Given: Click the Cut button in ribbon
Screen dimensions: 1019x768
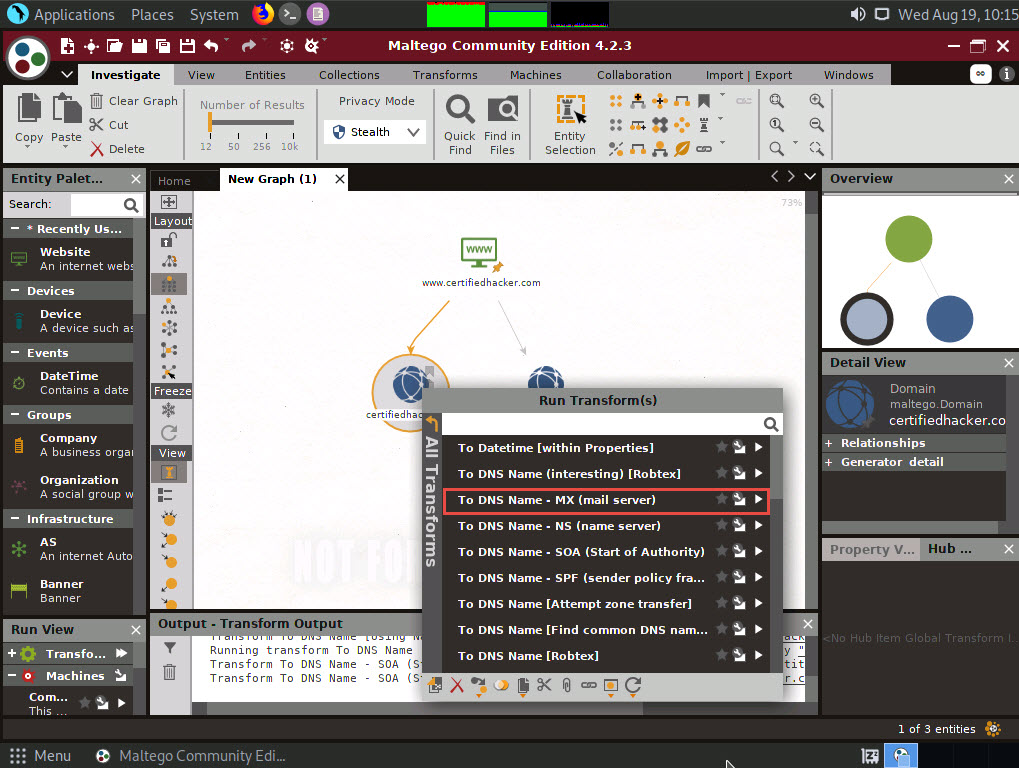Looking at the screenshot, I should [x=109, y=125].
